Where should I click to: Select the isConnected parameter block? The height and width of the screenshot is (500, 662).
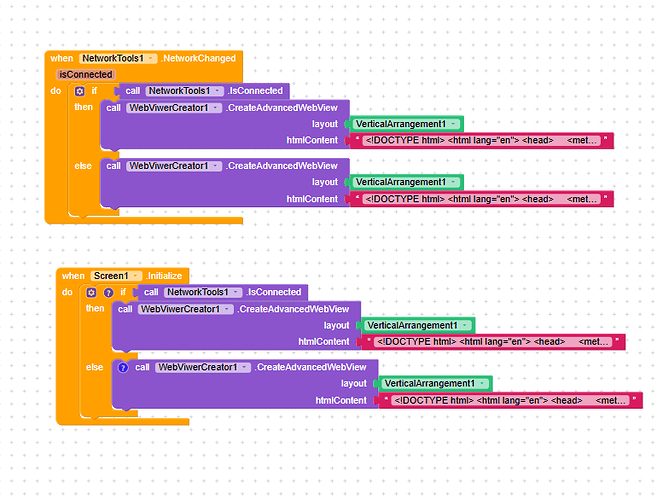click(x=86, y=75)
